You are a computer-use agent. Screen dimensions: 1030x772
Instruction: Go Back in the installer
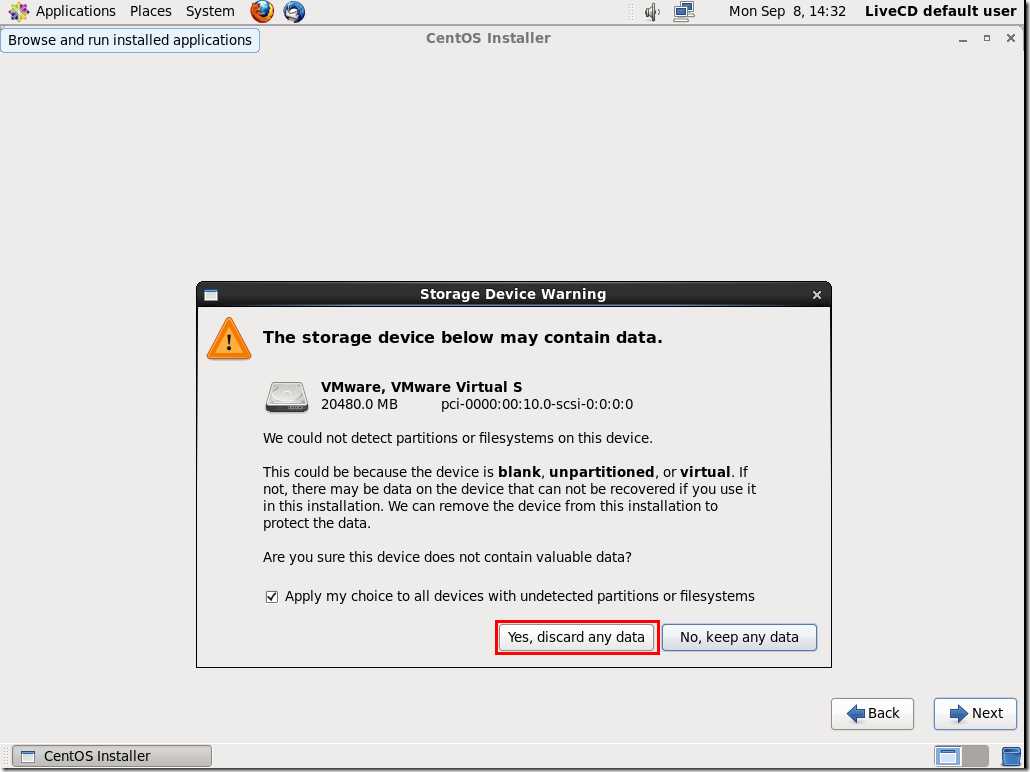pos(872,714)
